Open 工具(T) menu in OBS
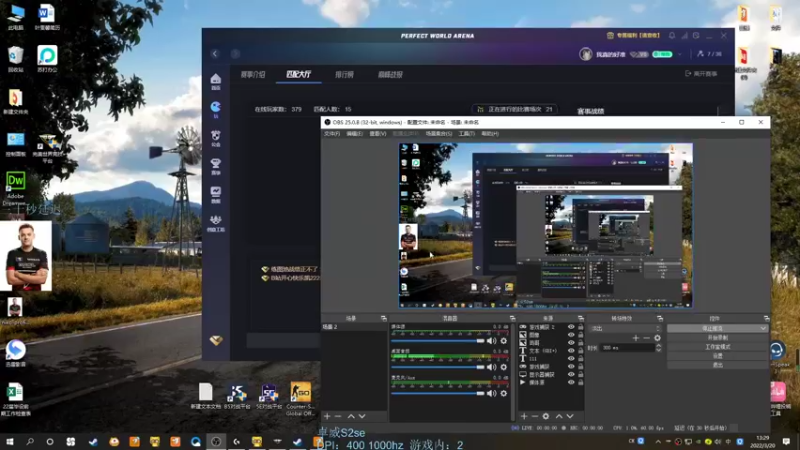Screen dimensions: 800x450 pos(466,134)
